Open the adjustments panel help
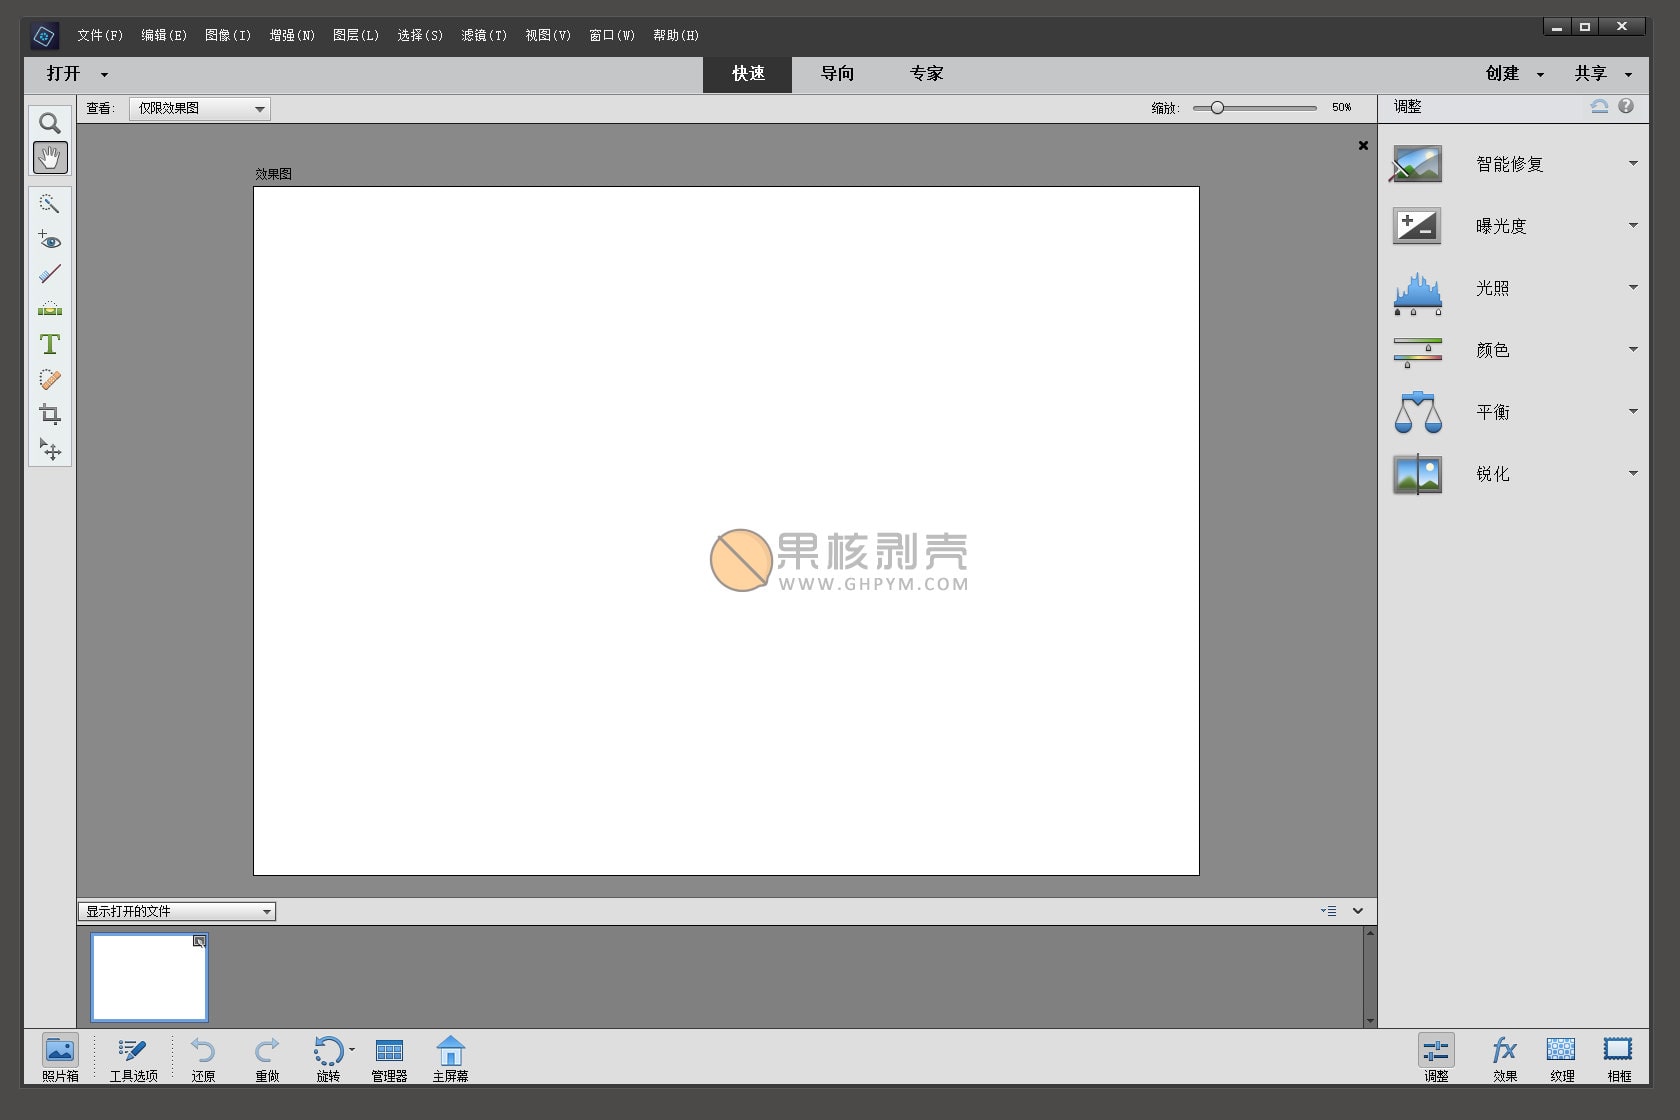This screenshot has width=1680, height=1120. [1626, 106]
